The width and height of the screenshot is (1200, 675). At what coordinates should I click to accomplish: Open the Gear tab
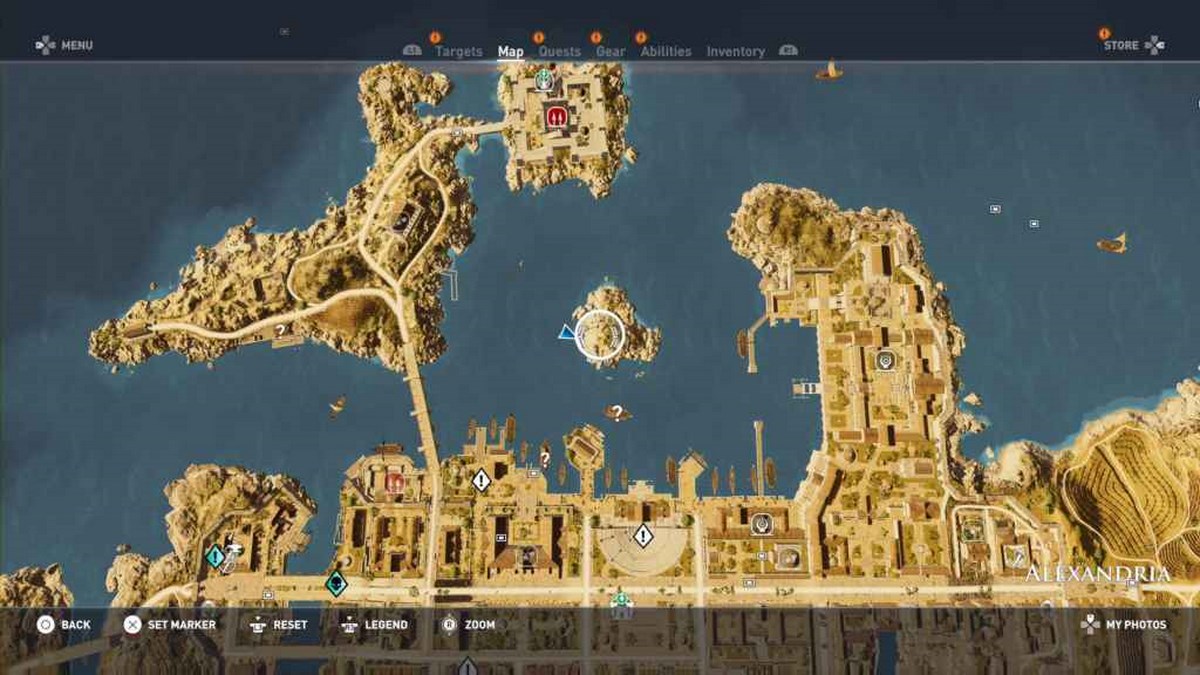pyautogui.click(x=610, y=52)
